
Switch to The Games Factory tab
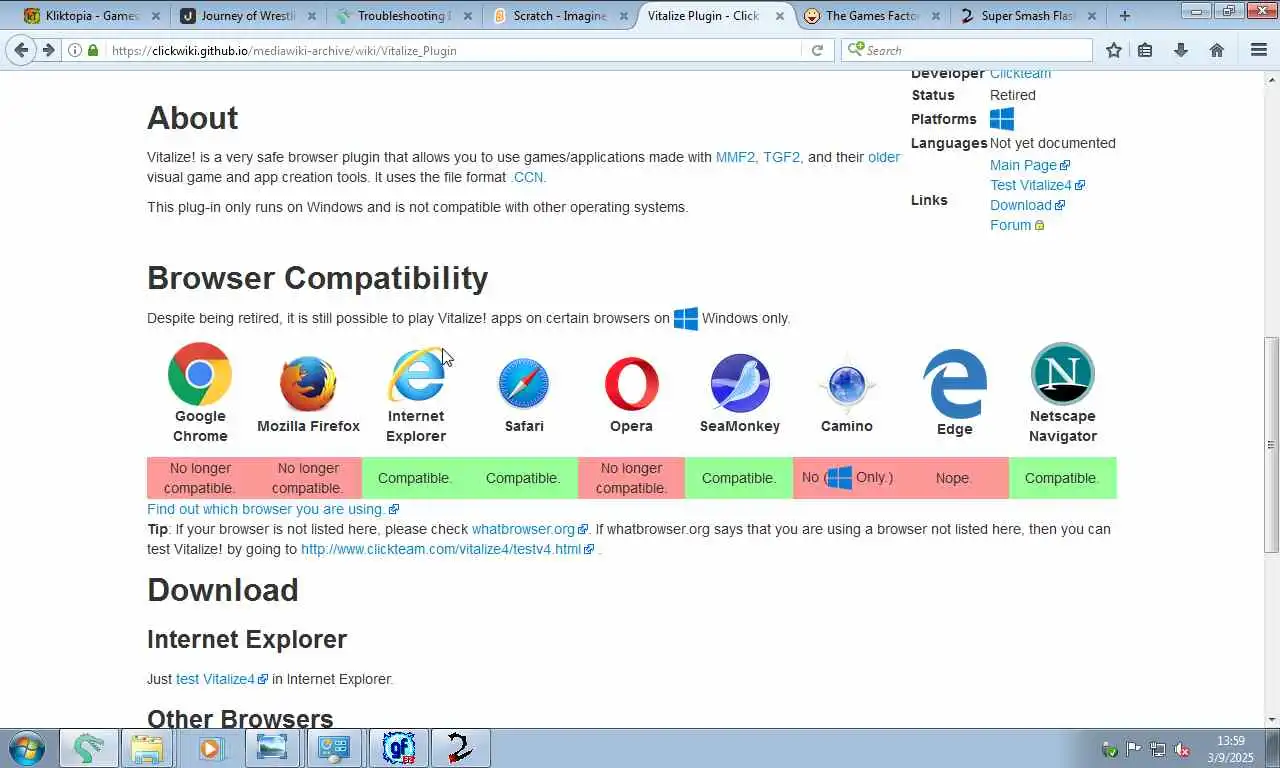pos(872,16)
